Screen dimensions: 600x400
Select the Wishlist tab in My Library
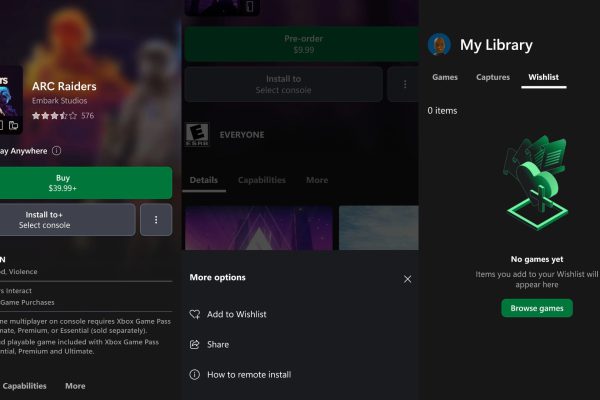point(541,77)
